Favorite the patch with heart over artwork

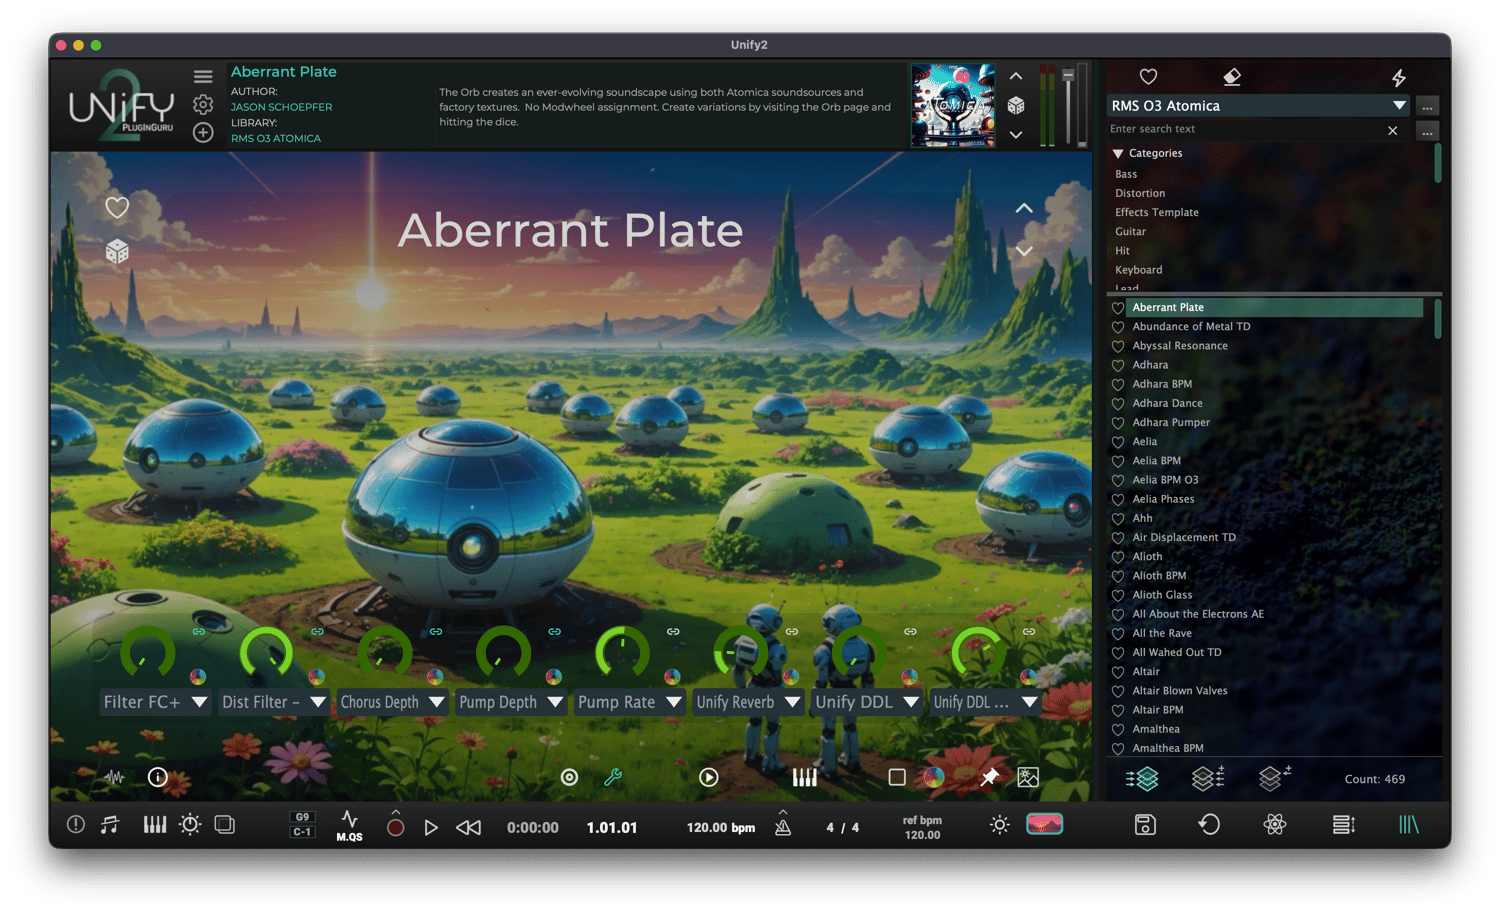117,207
